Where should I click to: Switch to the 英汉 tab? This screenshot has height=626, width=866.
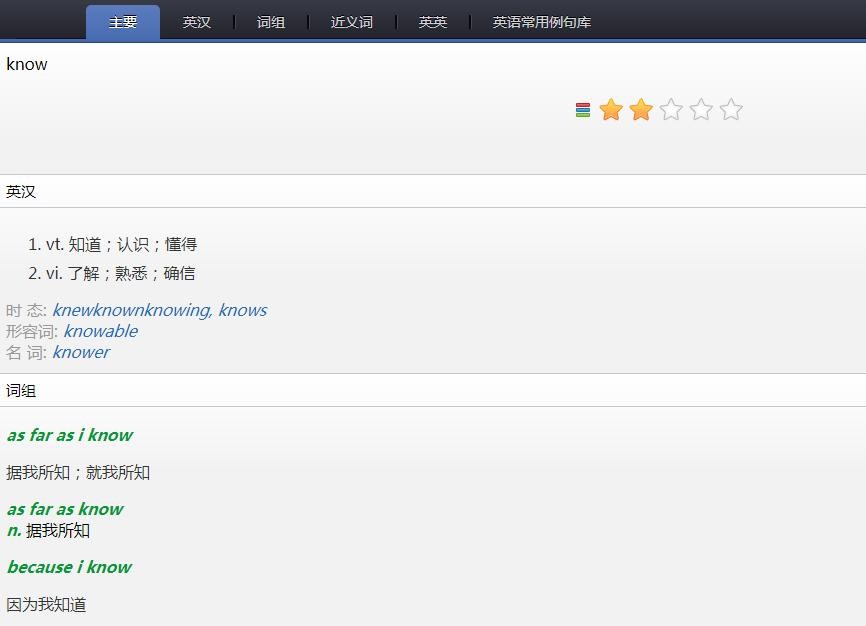pyautogui.click(x=197, y=22)
